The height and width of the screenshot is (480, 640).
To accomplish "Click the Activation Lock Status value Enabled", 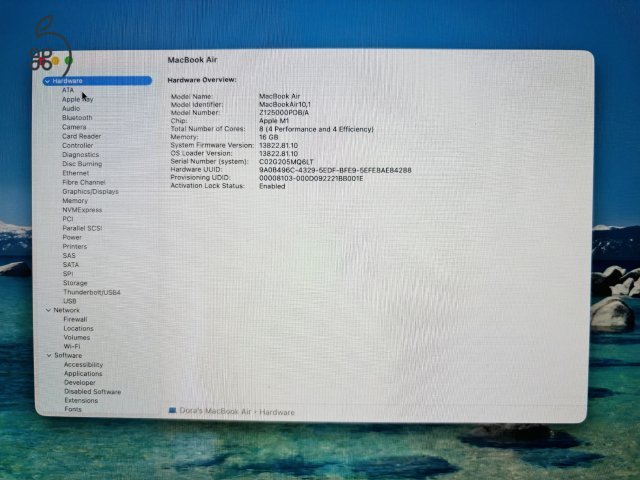I will (x=272, y=186).
